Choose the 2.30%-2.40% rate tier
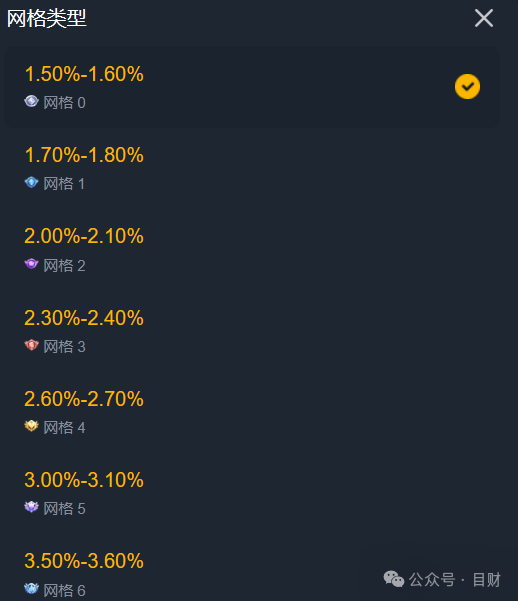This screenshot has height=601, width=518. (252, 331)
